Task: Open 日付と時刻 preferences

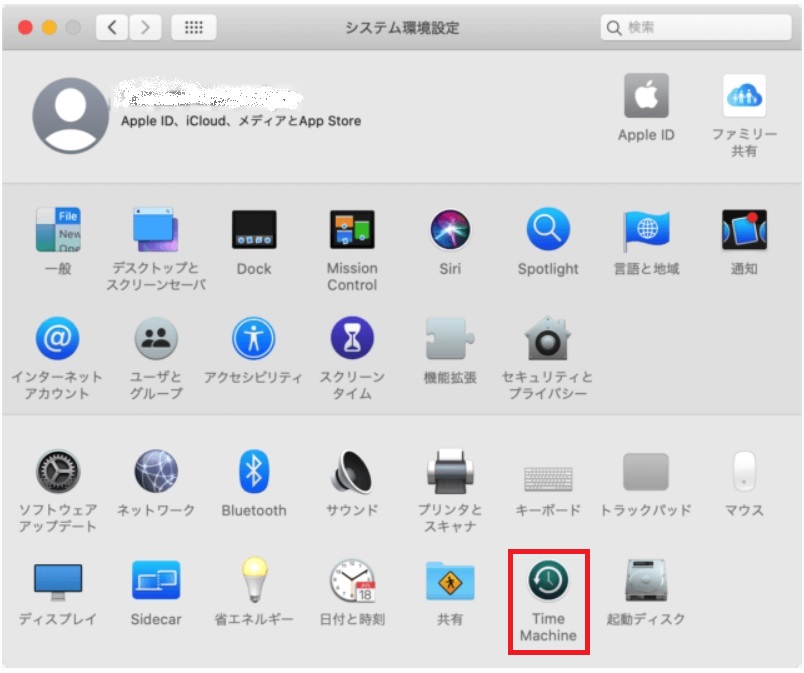Action: [353, 580]
